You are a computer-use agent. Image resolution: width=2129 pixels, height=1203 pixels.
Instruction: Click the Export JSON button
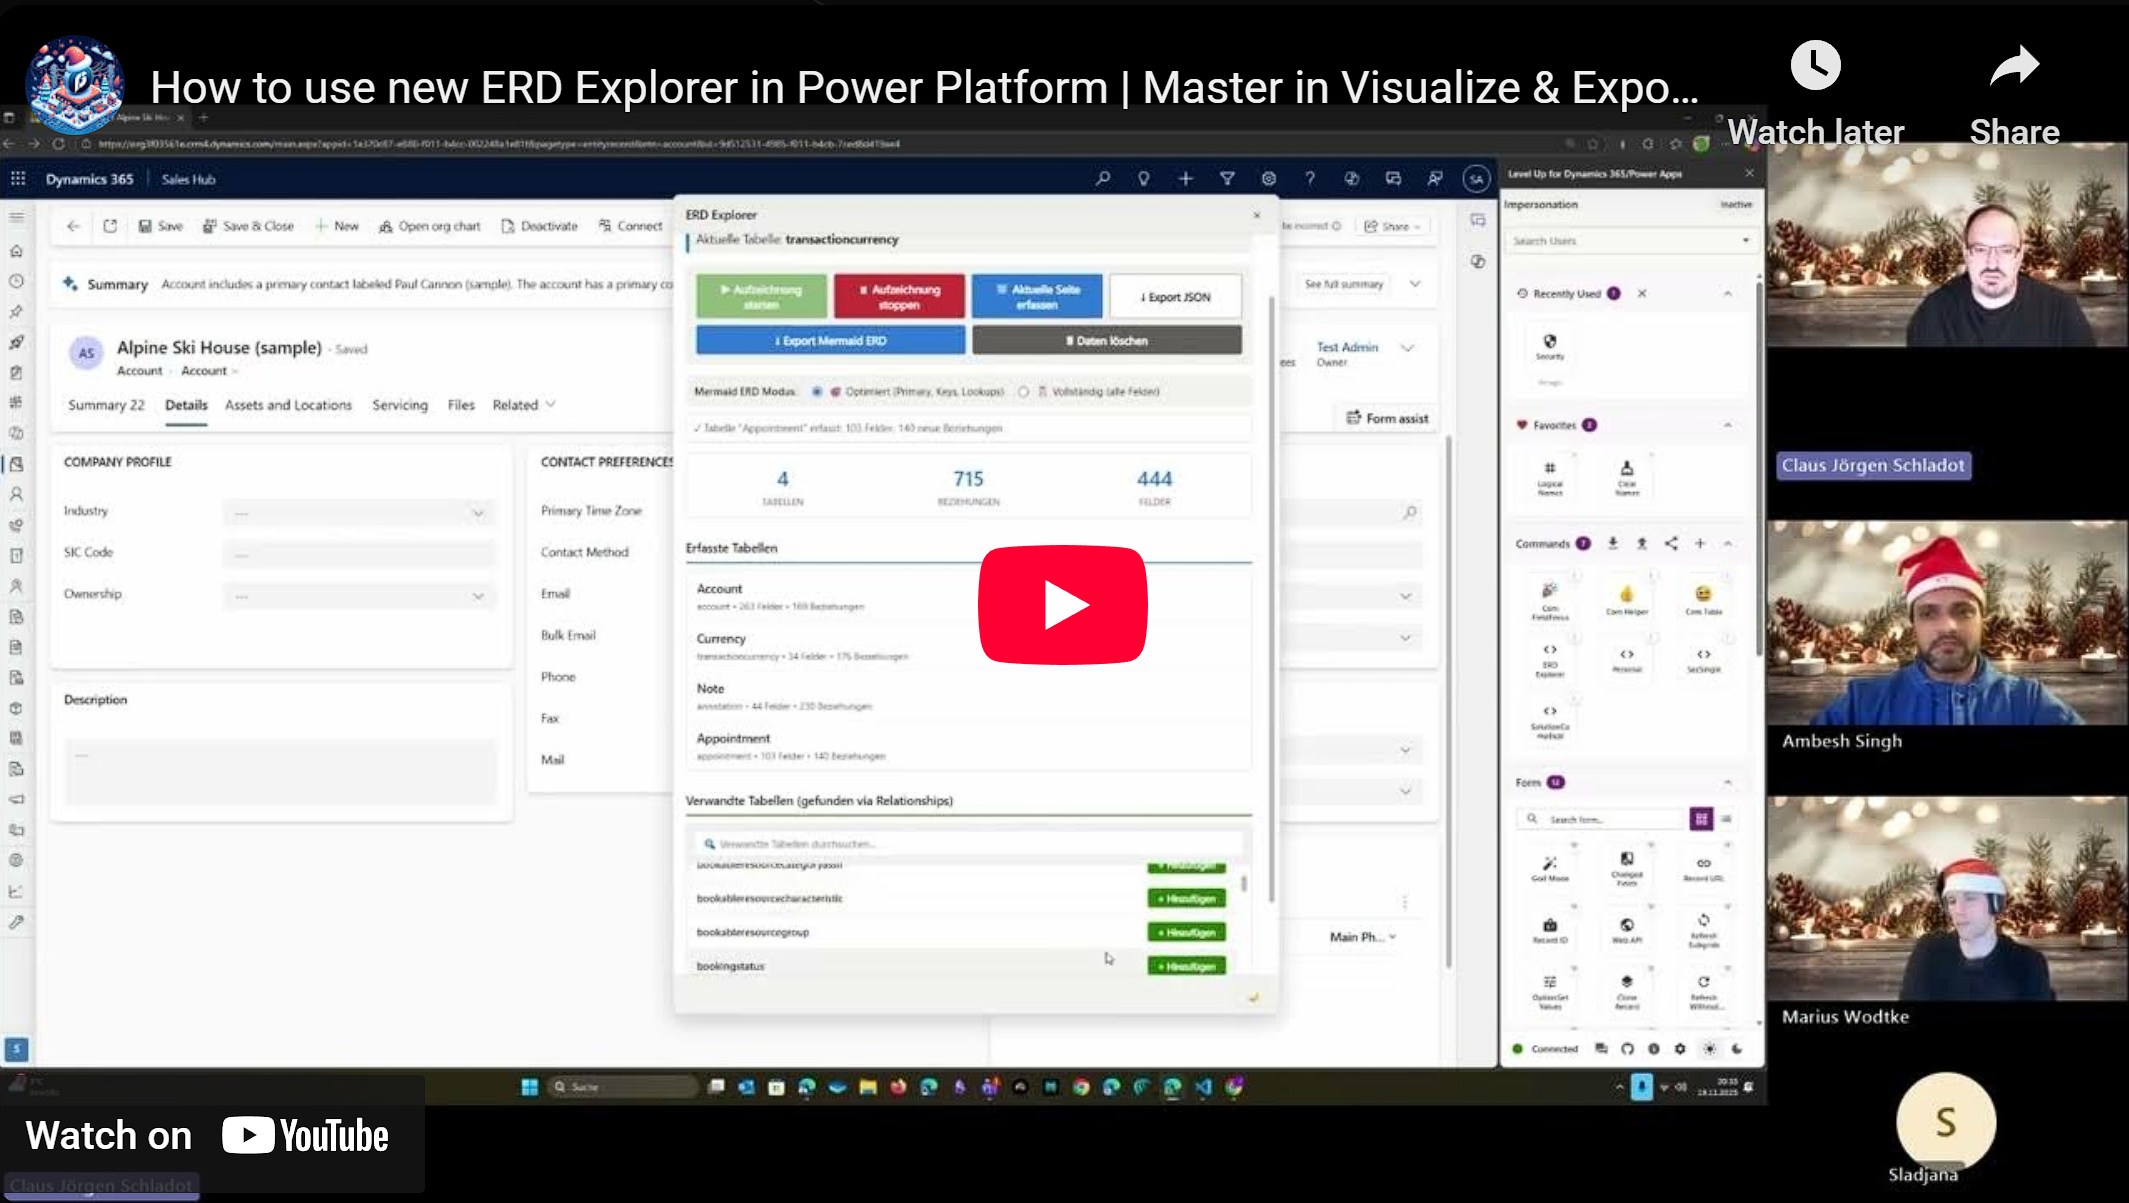pos(1175,297)
